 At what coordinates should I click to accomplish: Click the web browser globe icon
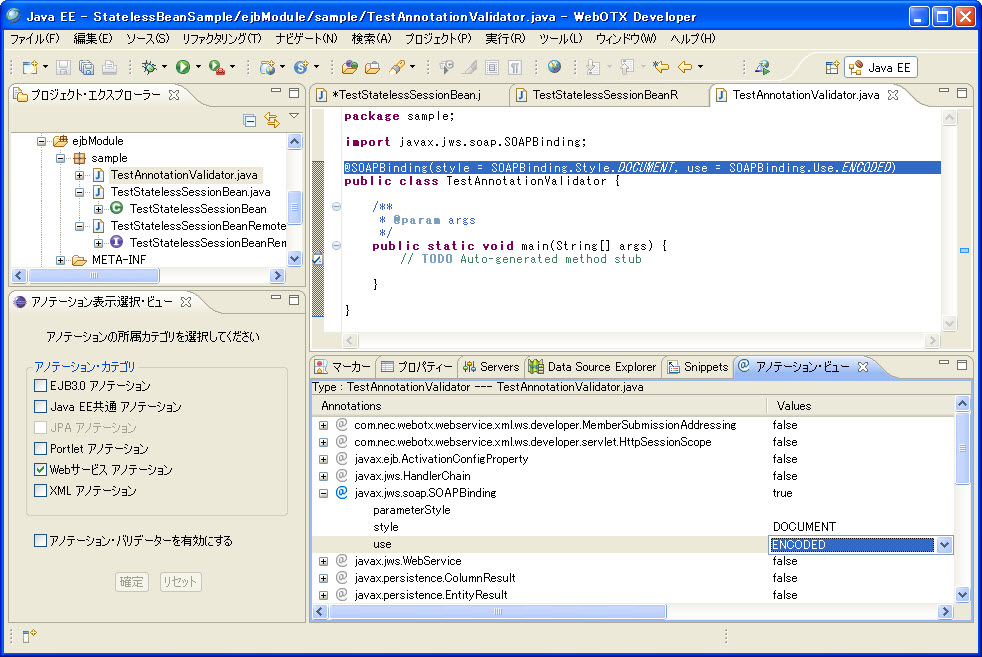554,67
